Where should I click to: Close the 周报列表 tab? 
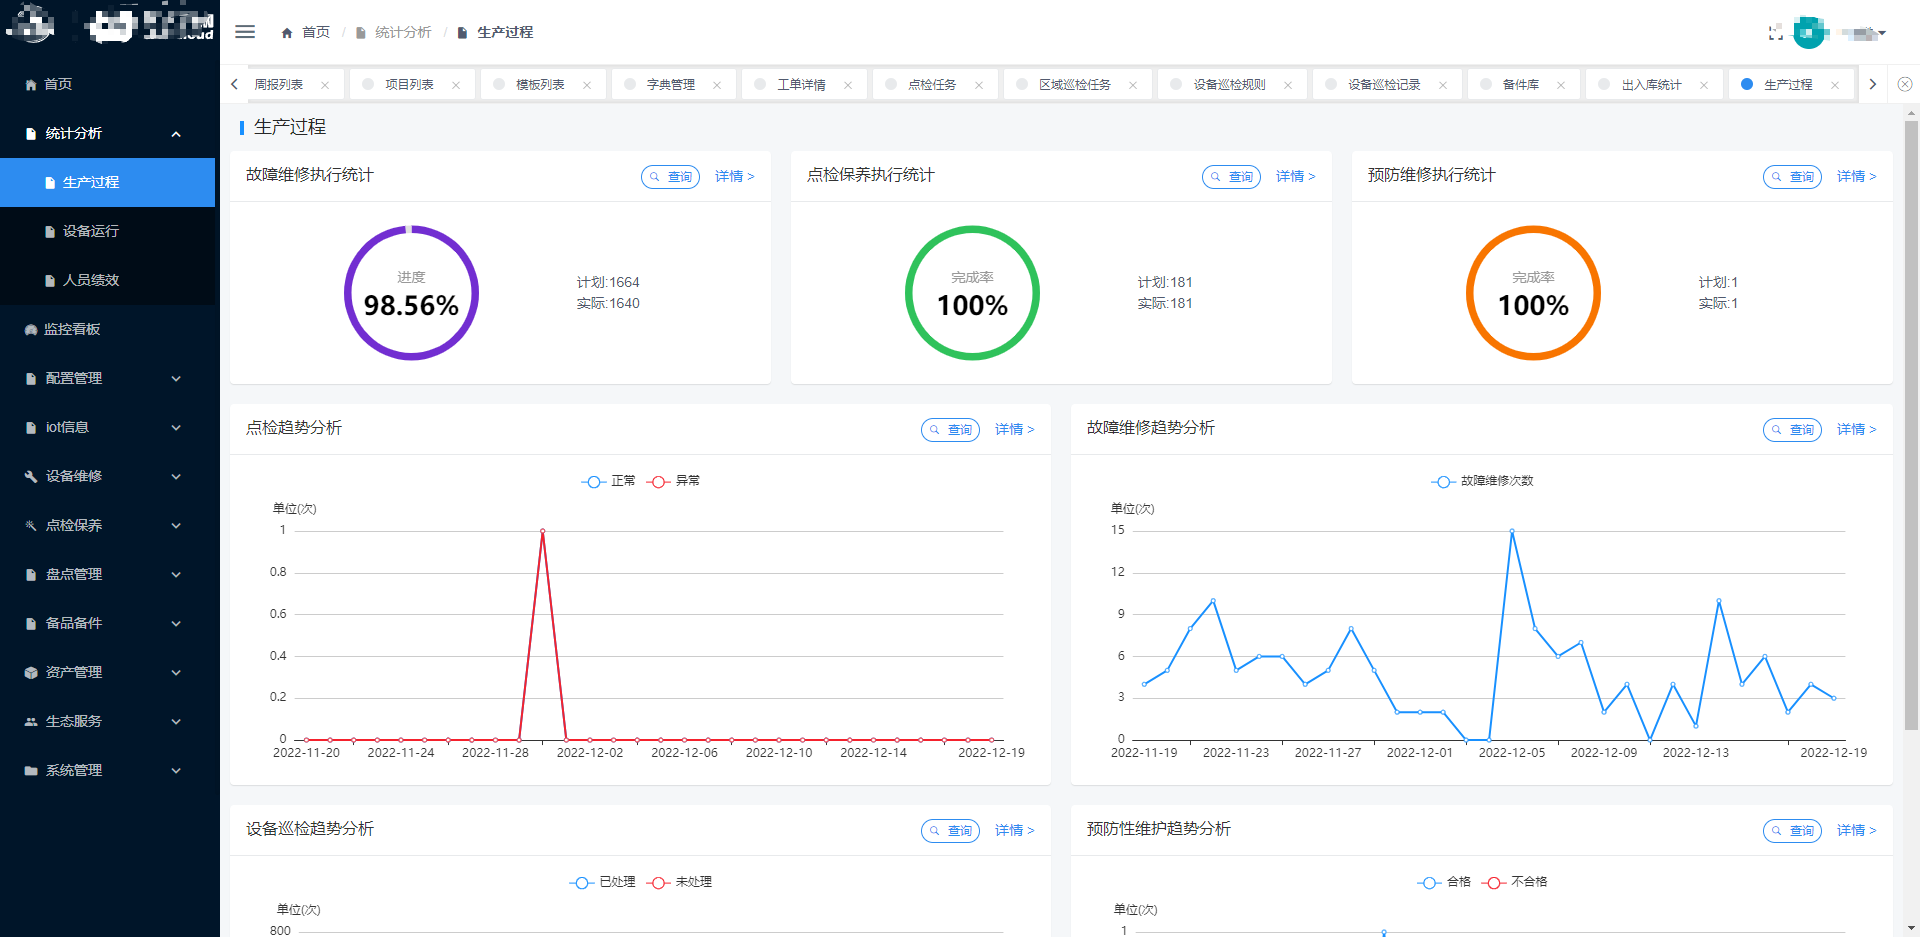[x=325, y=85]
